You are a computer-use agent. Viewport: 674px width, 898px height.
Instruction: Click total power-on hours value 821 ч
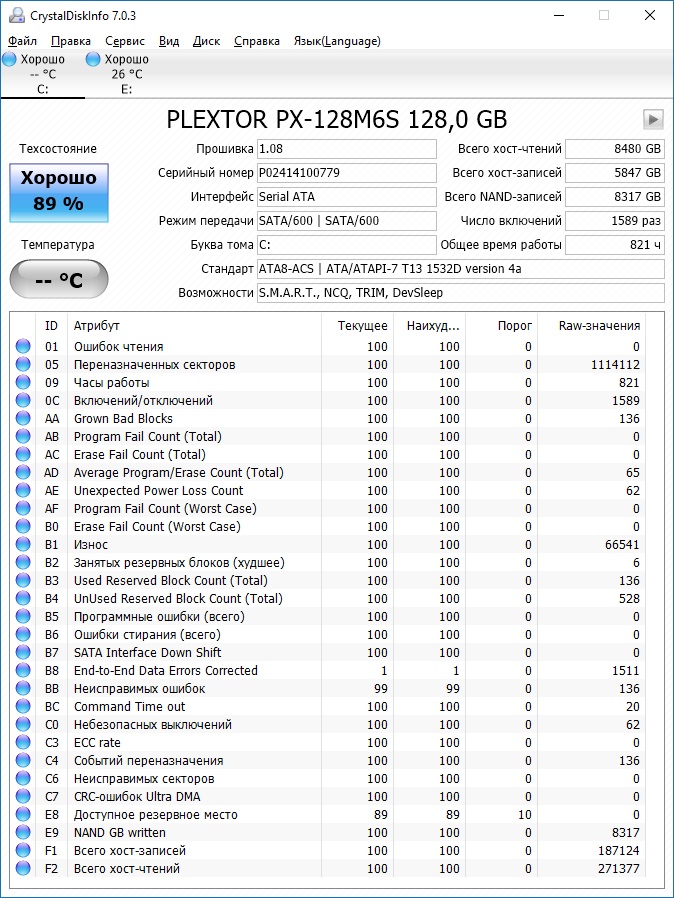[614, 245]
